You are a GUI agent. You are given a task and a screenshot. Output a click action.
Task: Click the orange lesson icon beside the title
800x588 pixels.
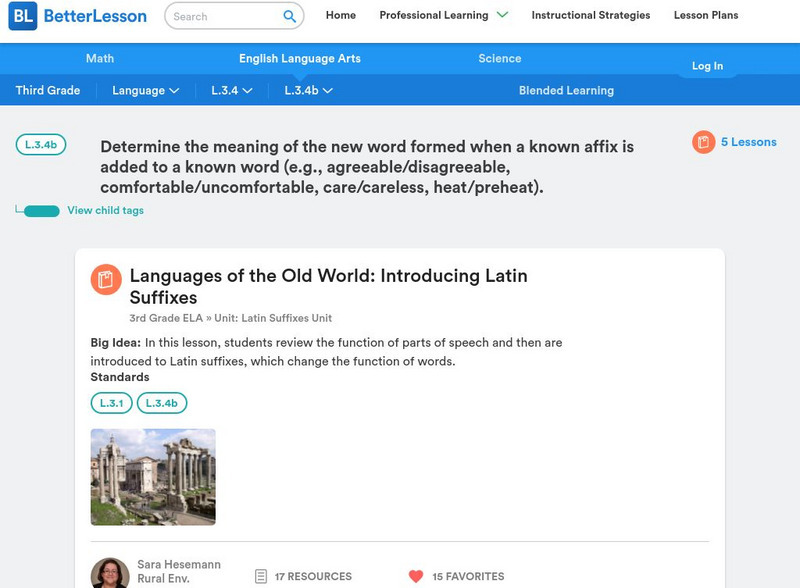(106, 279)
